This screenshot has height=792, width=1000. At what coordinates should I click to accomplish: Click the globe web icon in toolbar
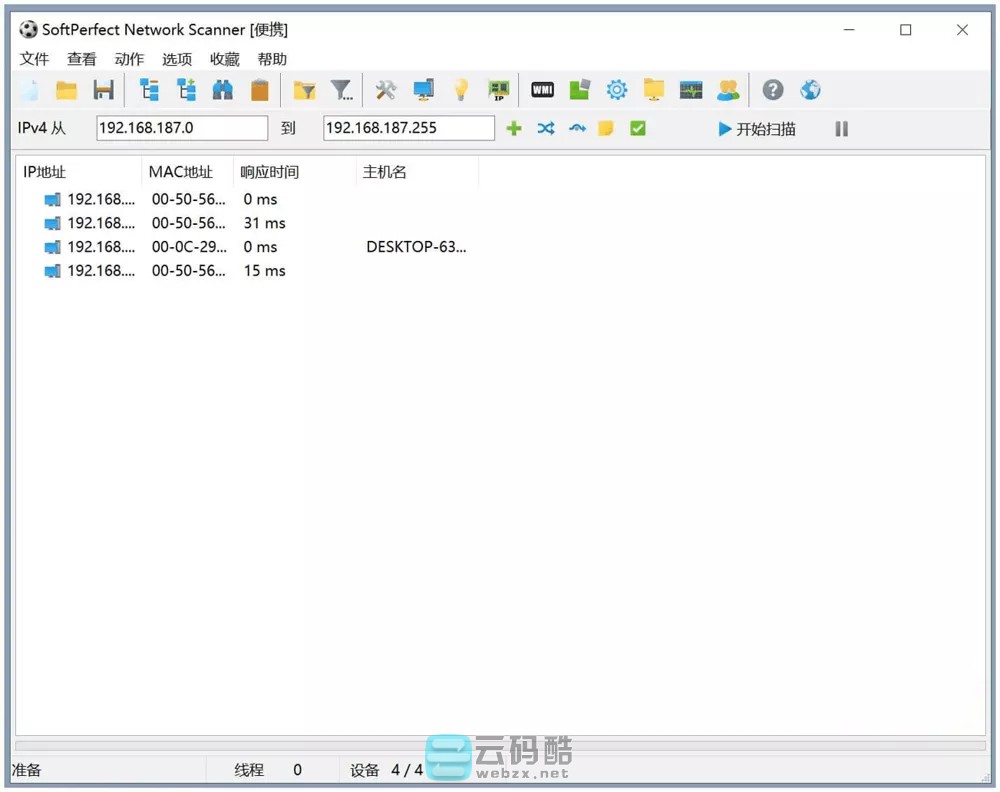click(x=810, y=91)
